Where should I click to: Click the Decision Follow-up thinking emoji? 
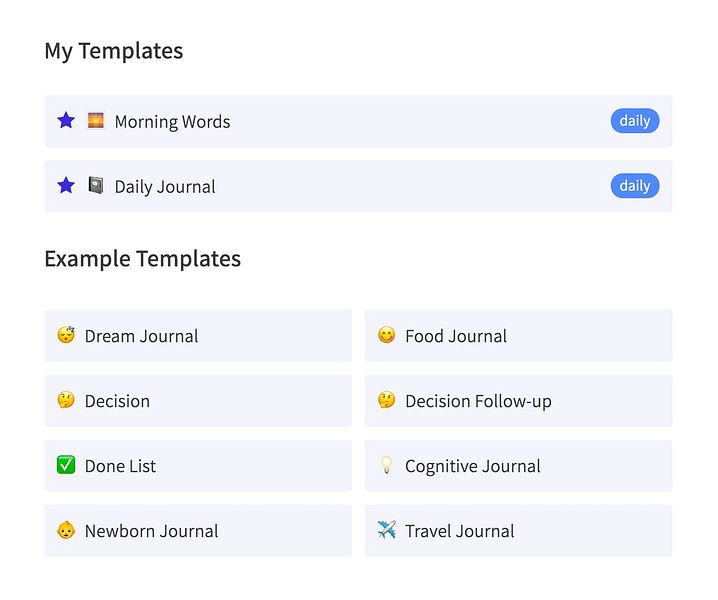point(386,401)
